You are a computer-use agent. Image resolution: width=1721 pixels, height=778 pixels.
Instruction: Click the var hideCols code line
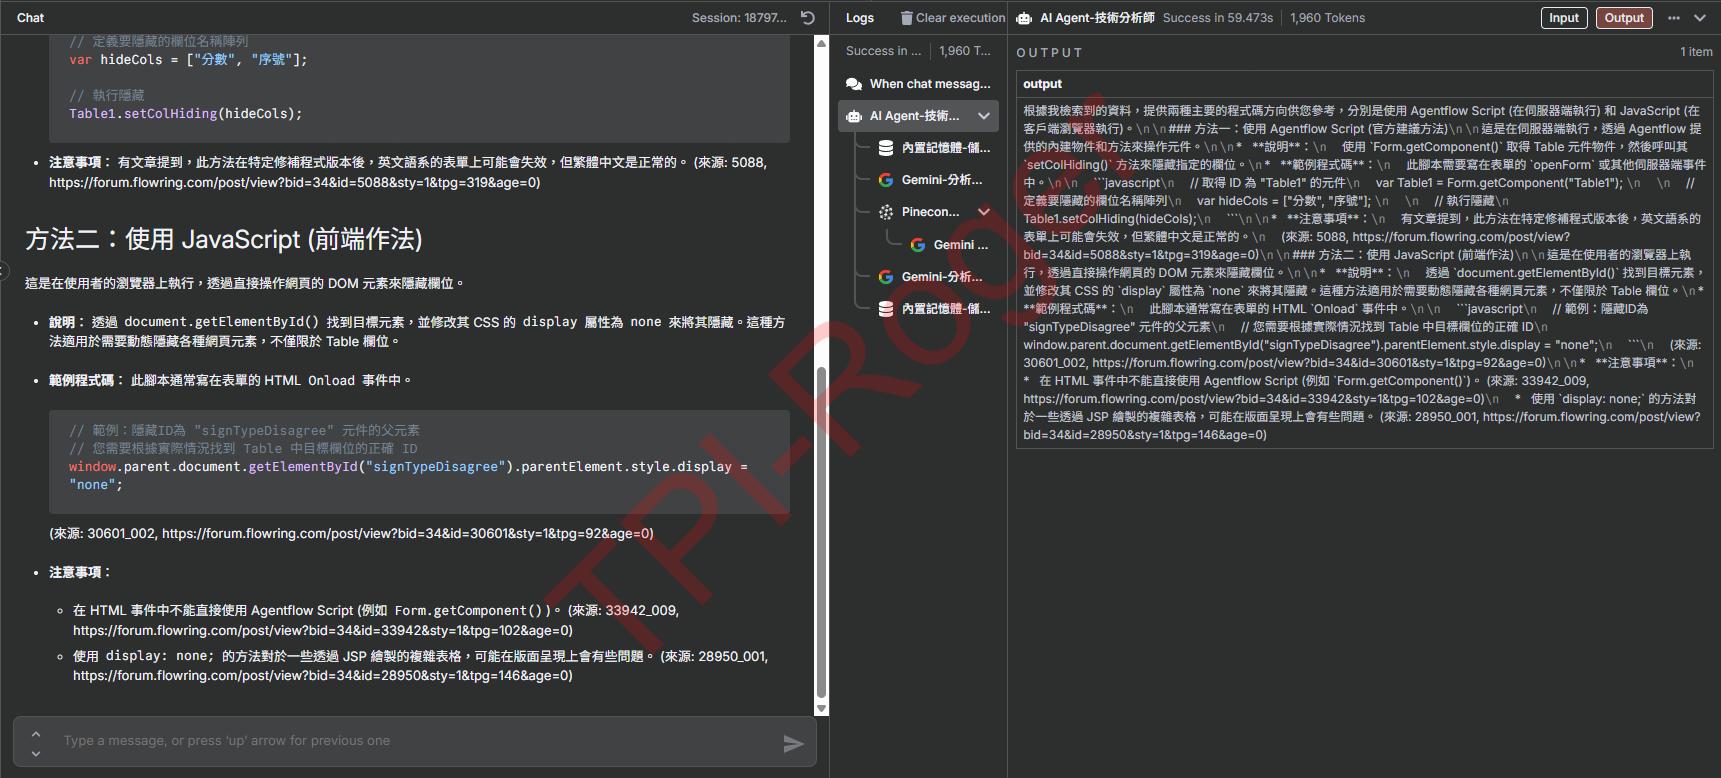188,60
